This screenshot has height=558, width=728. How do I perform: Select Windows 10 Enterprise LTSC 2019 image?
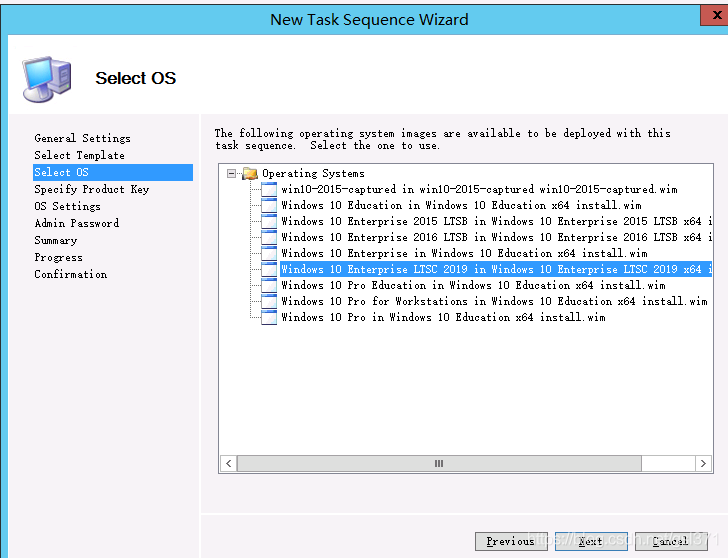pos(496,269)
